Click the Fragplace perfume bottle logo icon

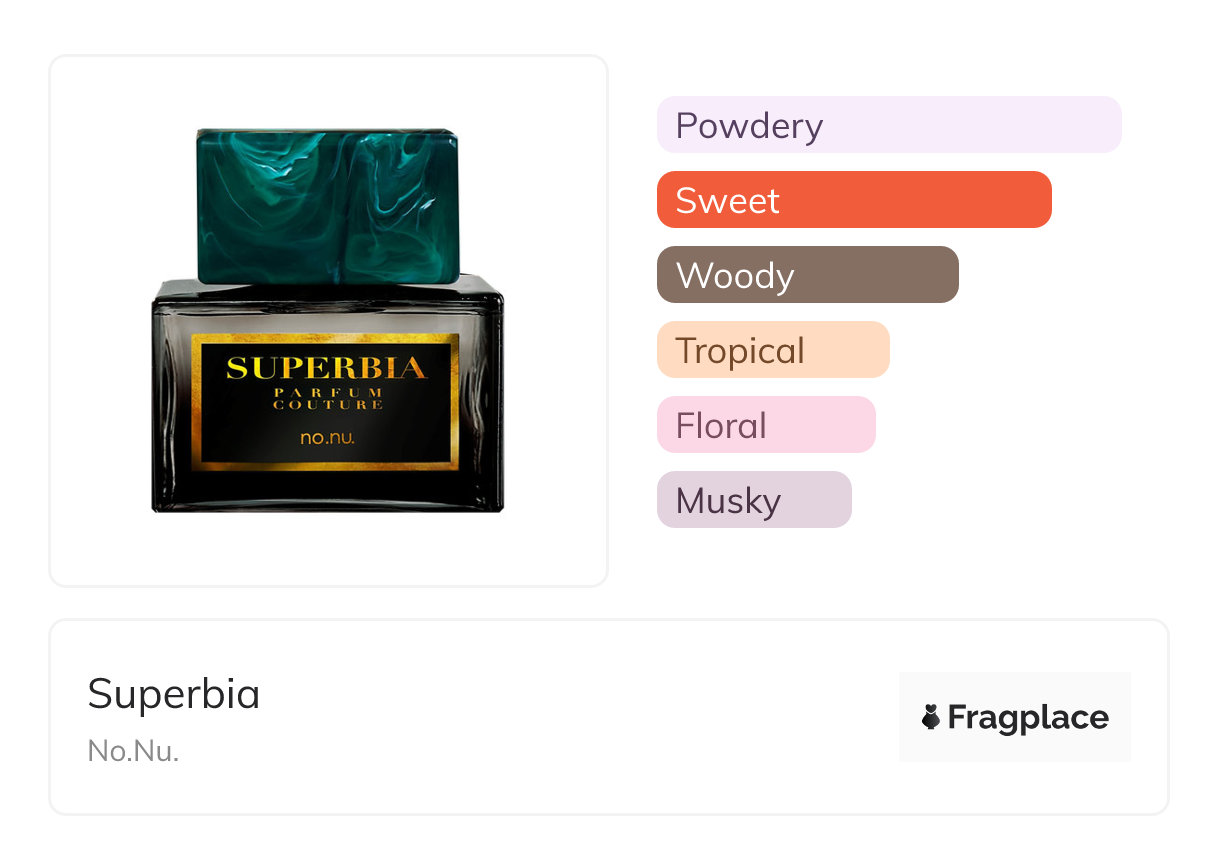(x=931, y=717)
